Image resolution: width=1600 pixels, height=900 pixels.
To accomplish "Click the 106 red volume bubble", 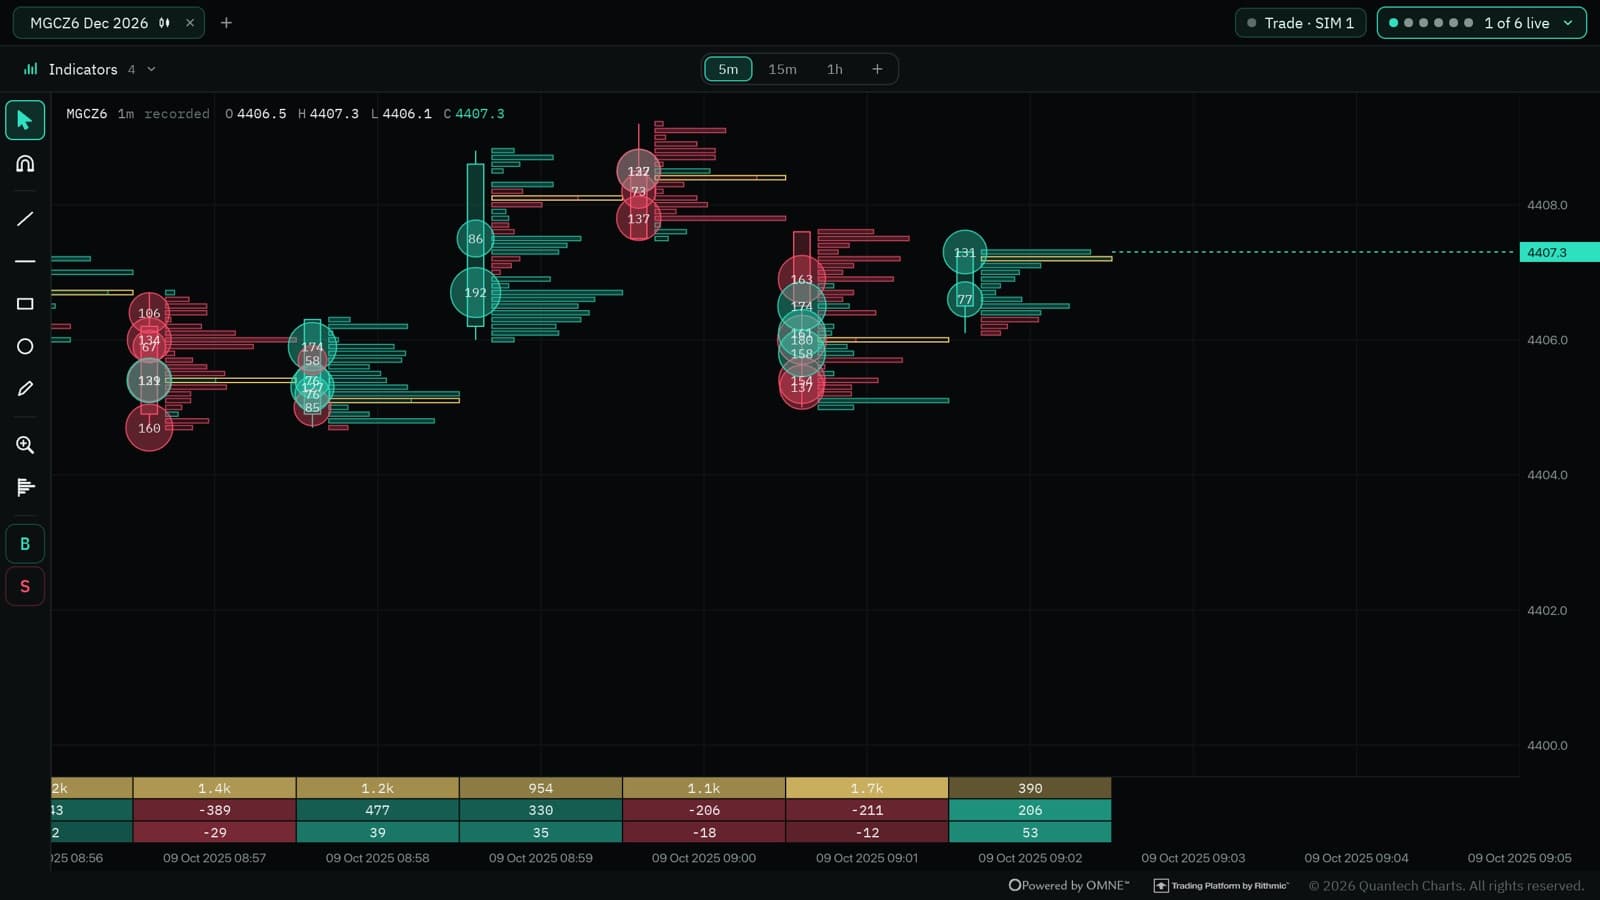I will [x=149, y=313].
